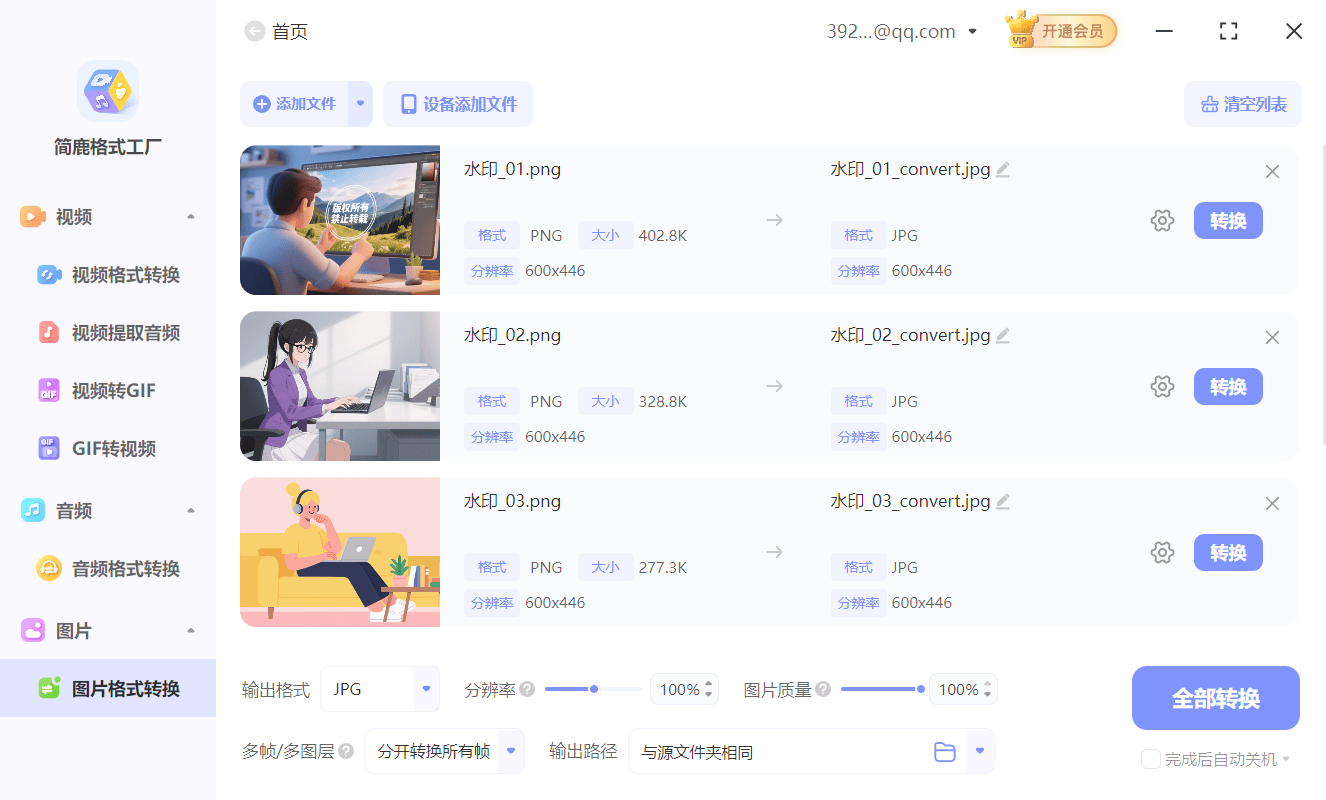Screen dimensions: 1326x800
Task: Remove 水印_03.png from the list
Action: (x=1272, y=504)
